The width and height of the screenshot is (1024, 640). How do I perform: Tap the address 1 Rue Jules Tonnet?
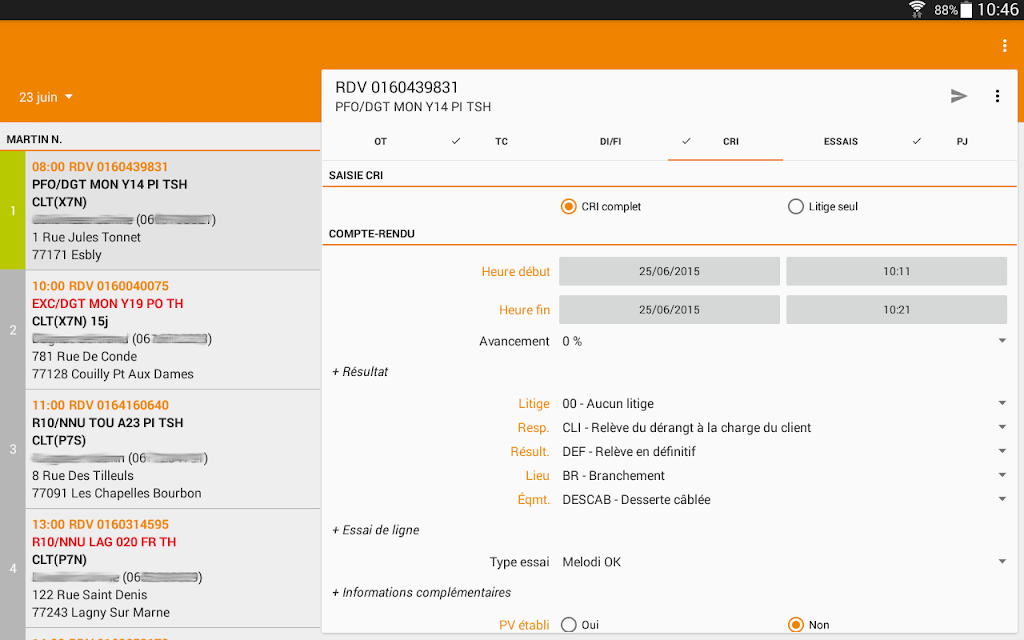86,237
